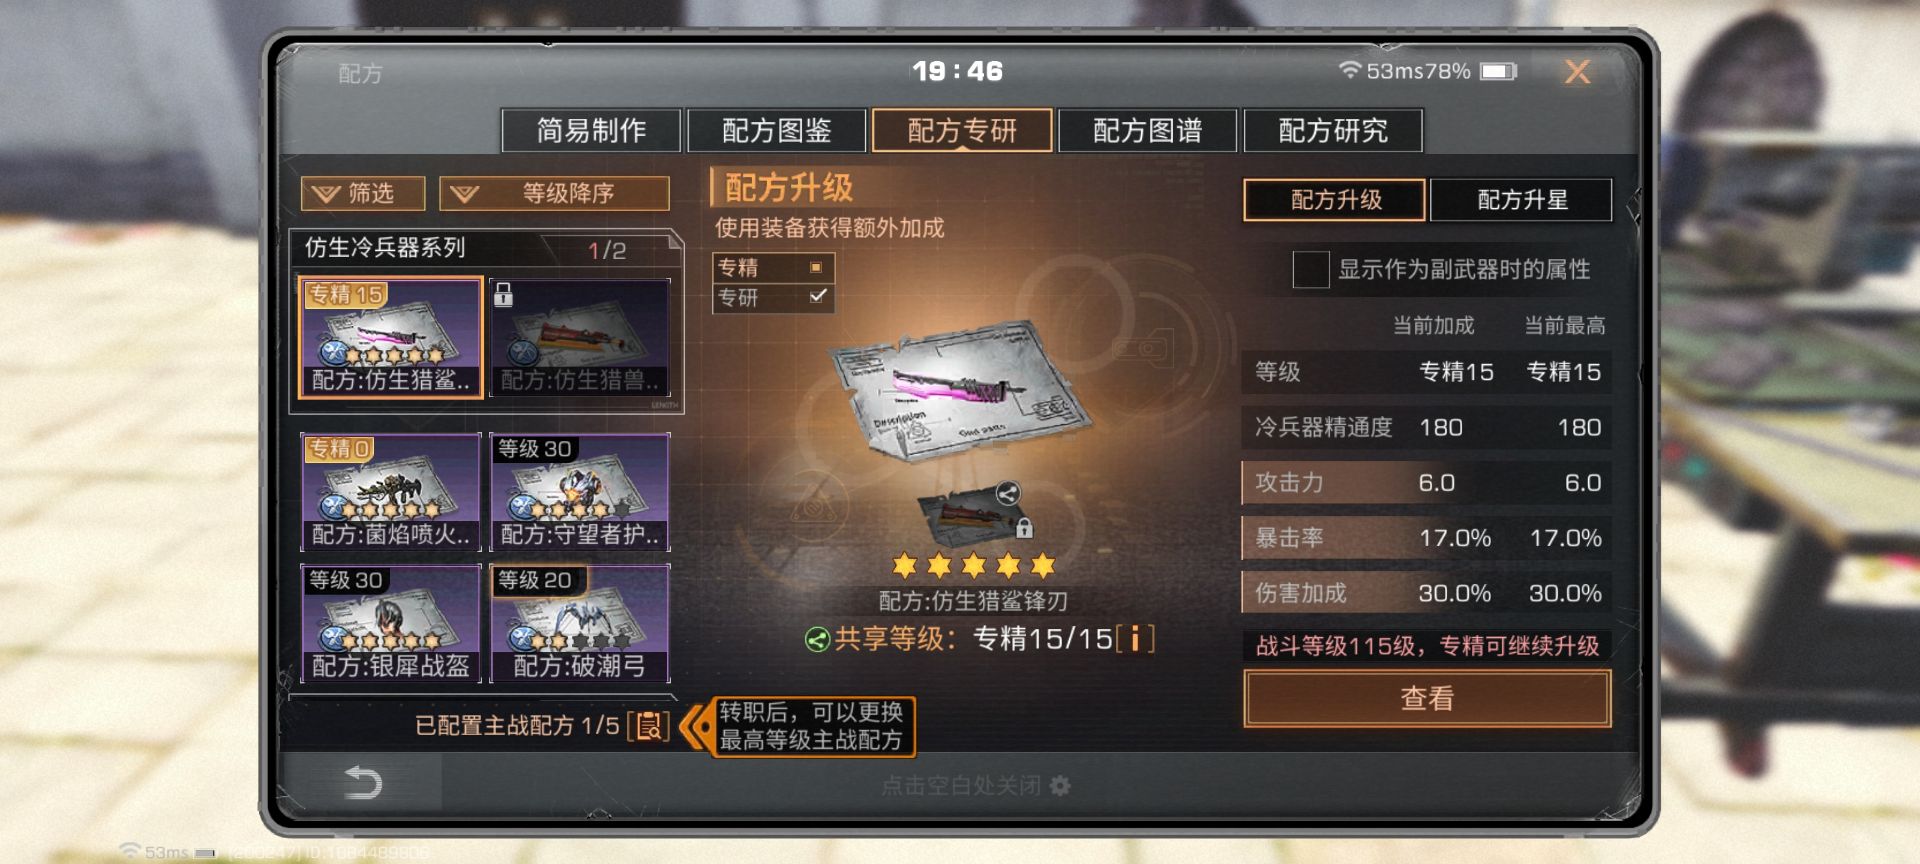Click the green share icon before 共享等级

[817, 639]
